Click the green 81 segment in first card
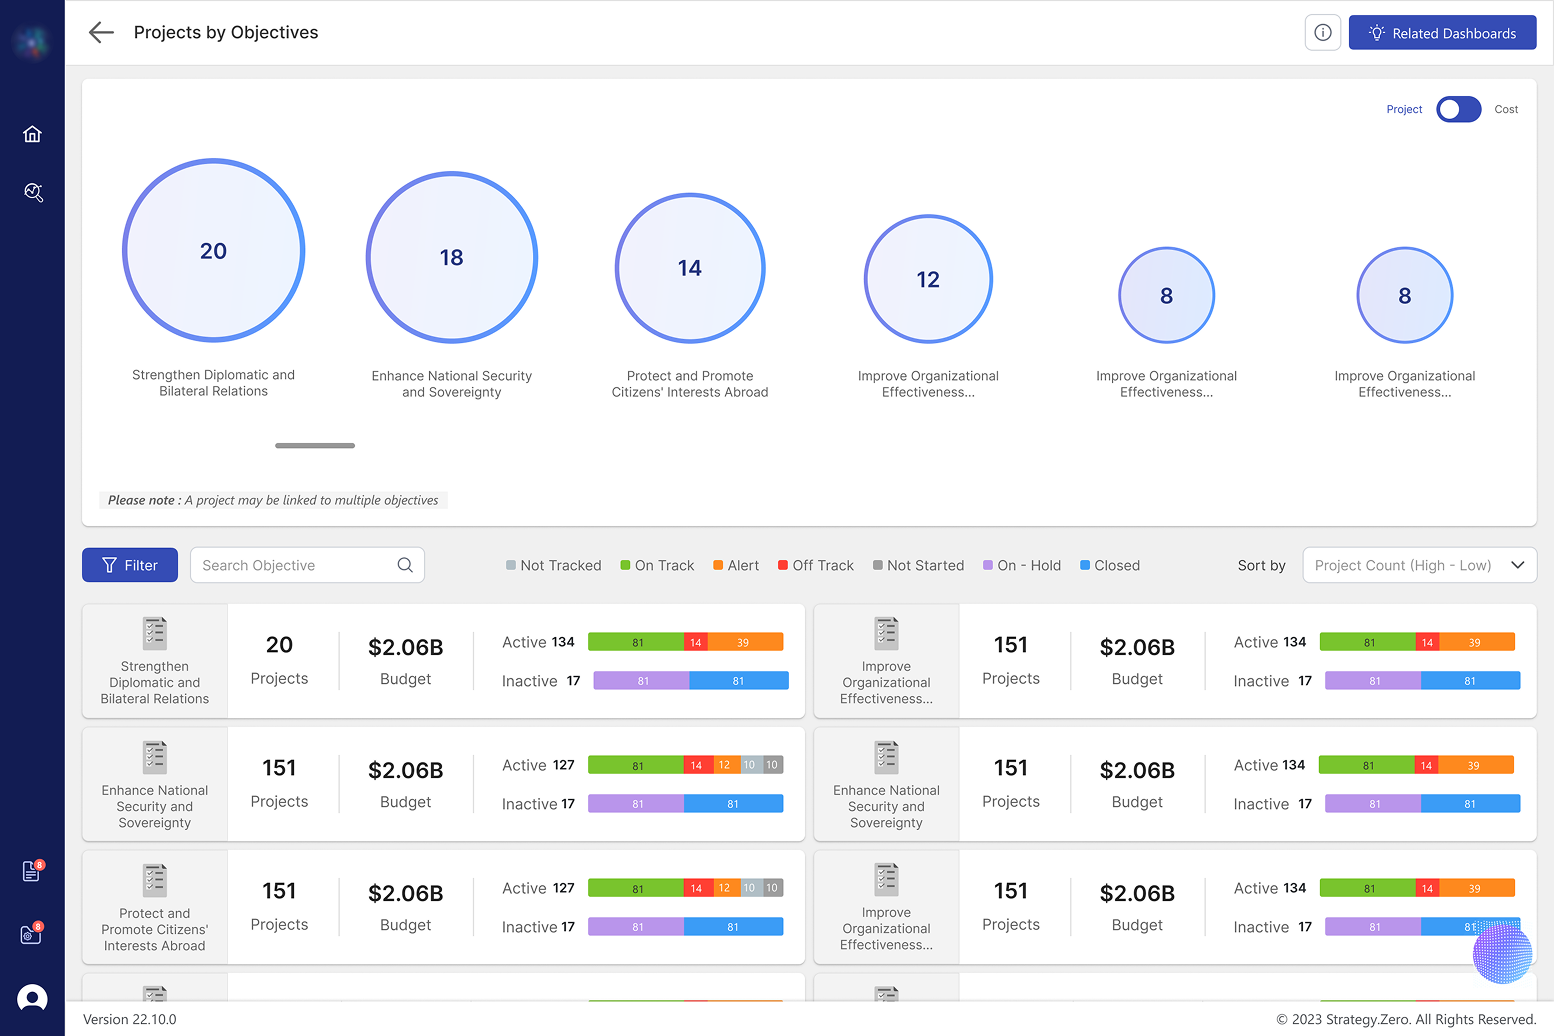 pos(636,643)
